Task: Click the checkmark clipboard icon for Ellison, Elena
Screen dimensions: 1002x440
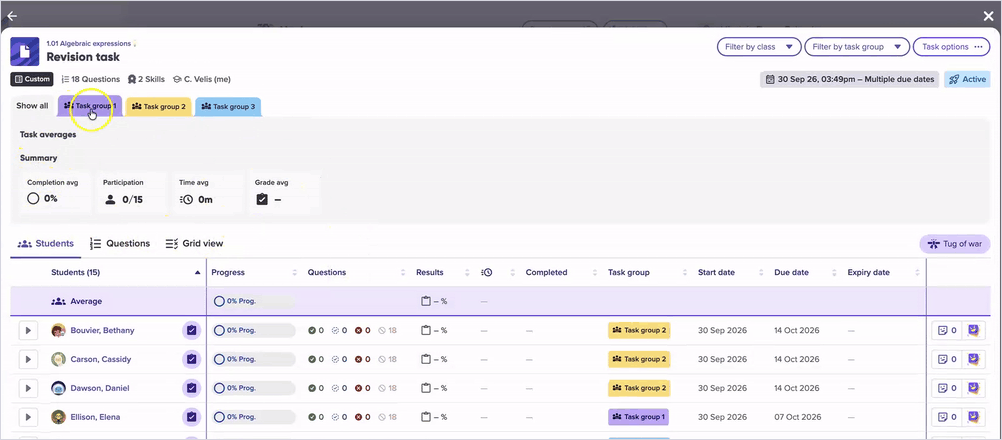Action: tap(191, 417)
